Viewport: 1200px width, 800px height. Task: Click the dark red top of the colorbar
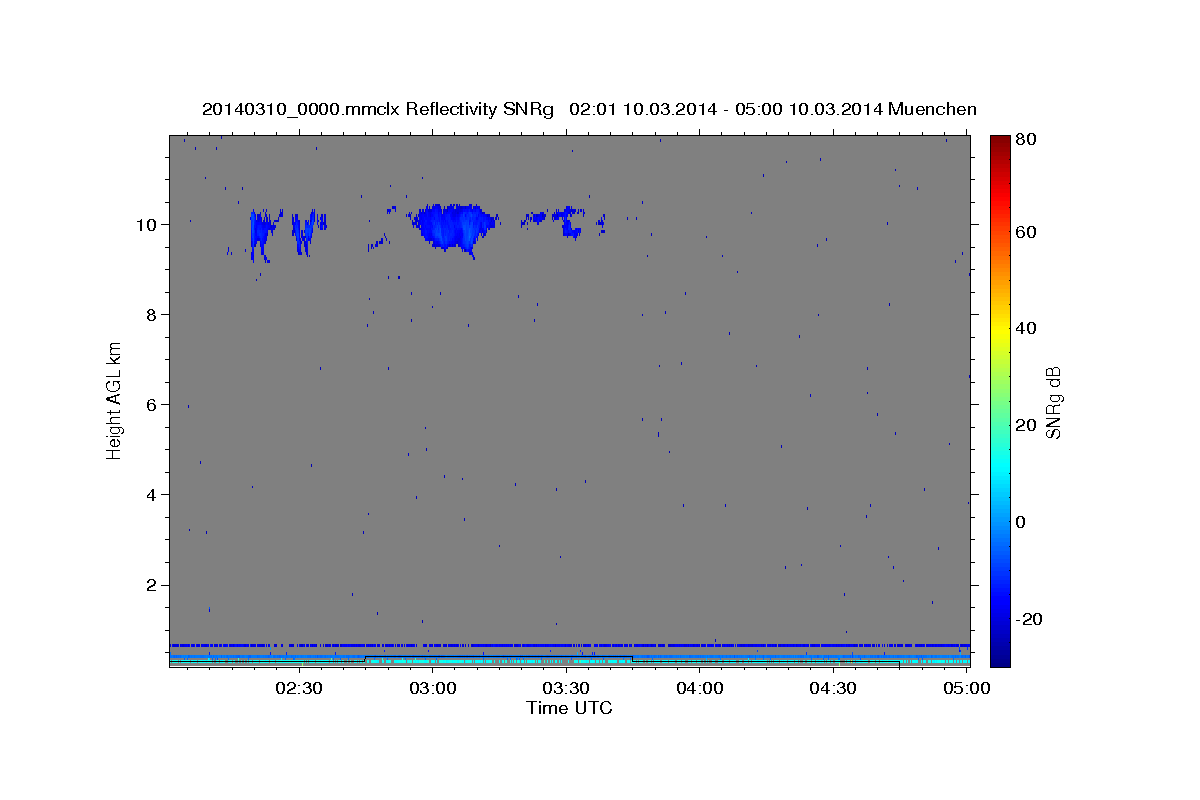[x=1000, y=142]
